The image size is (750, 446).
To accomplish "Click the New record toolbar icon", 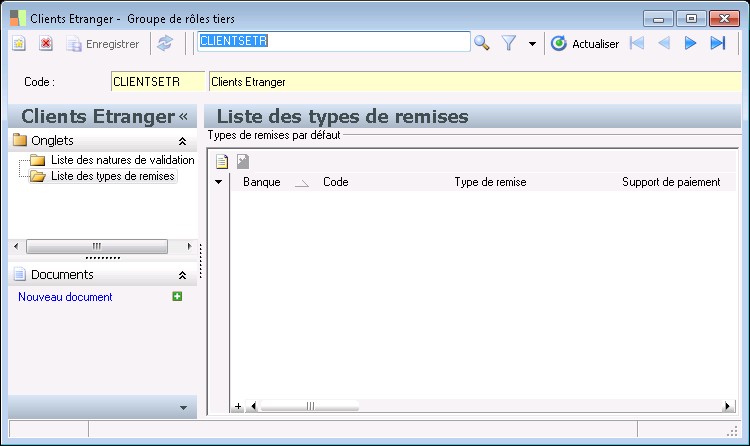I will click(19, 44).
